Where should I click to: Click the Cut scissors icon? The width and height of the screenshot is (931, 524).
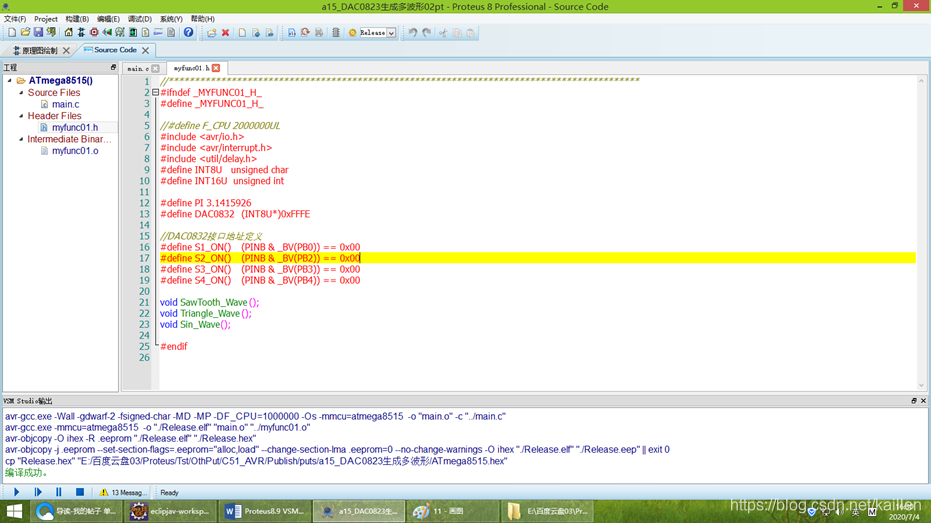click(x=443, y=33)
